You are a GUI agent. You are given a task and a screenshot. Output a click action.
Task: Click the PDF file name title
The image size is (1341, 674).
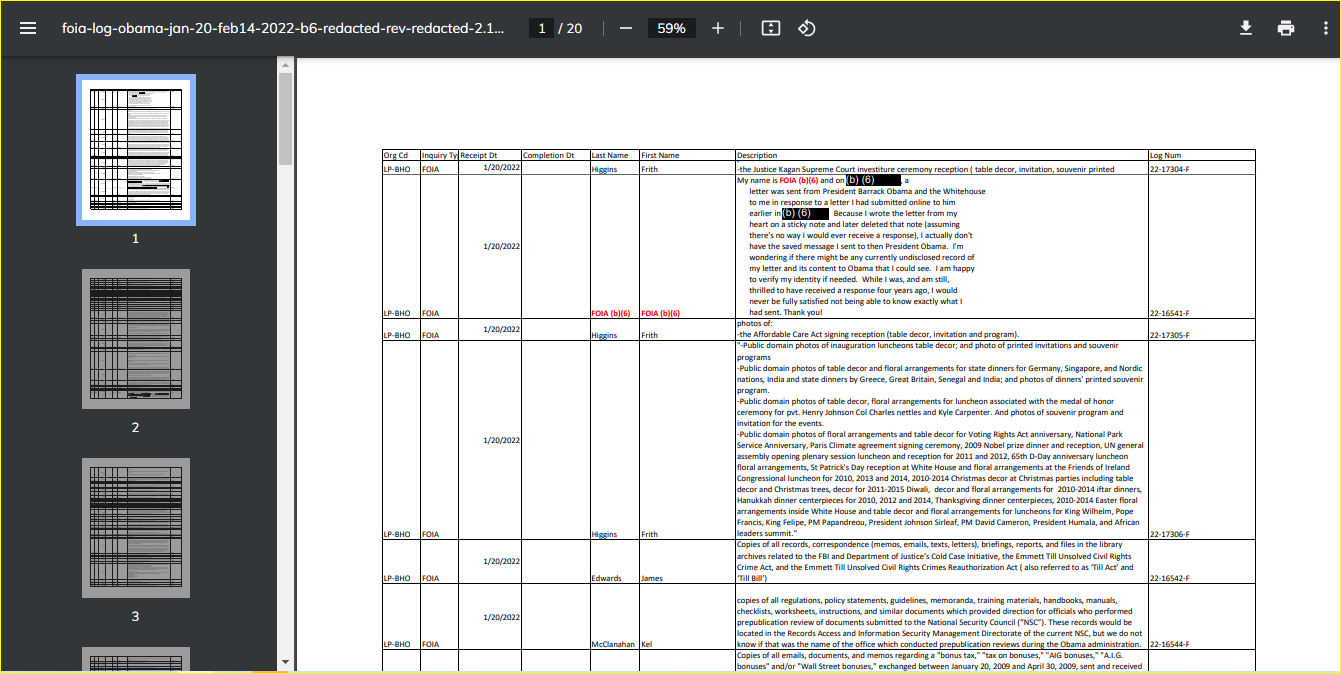(x=283, y=28)
